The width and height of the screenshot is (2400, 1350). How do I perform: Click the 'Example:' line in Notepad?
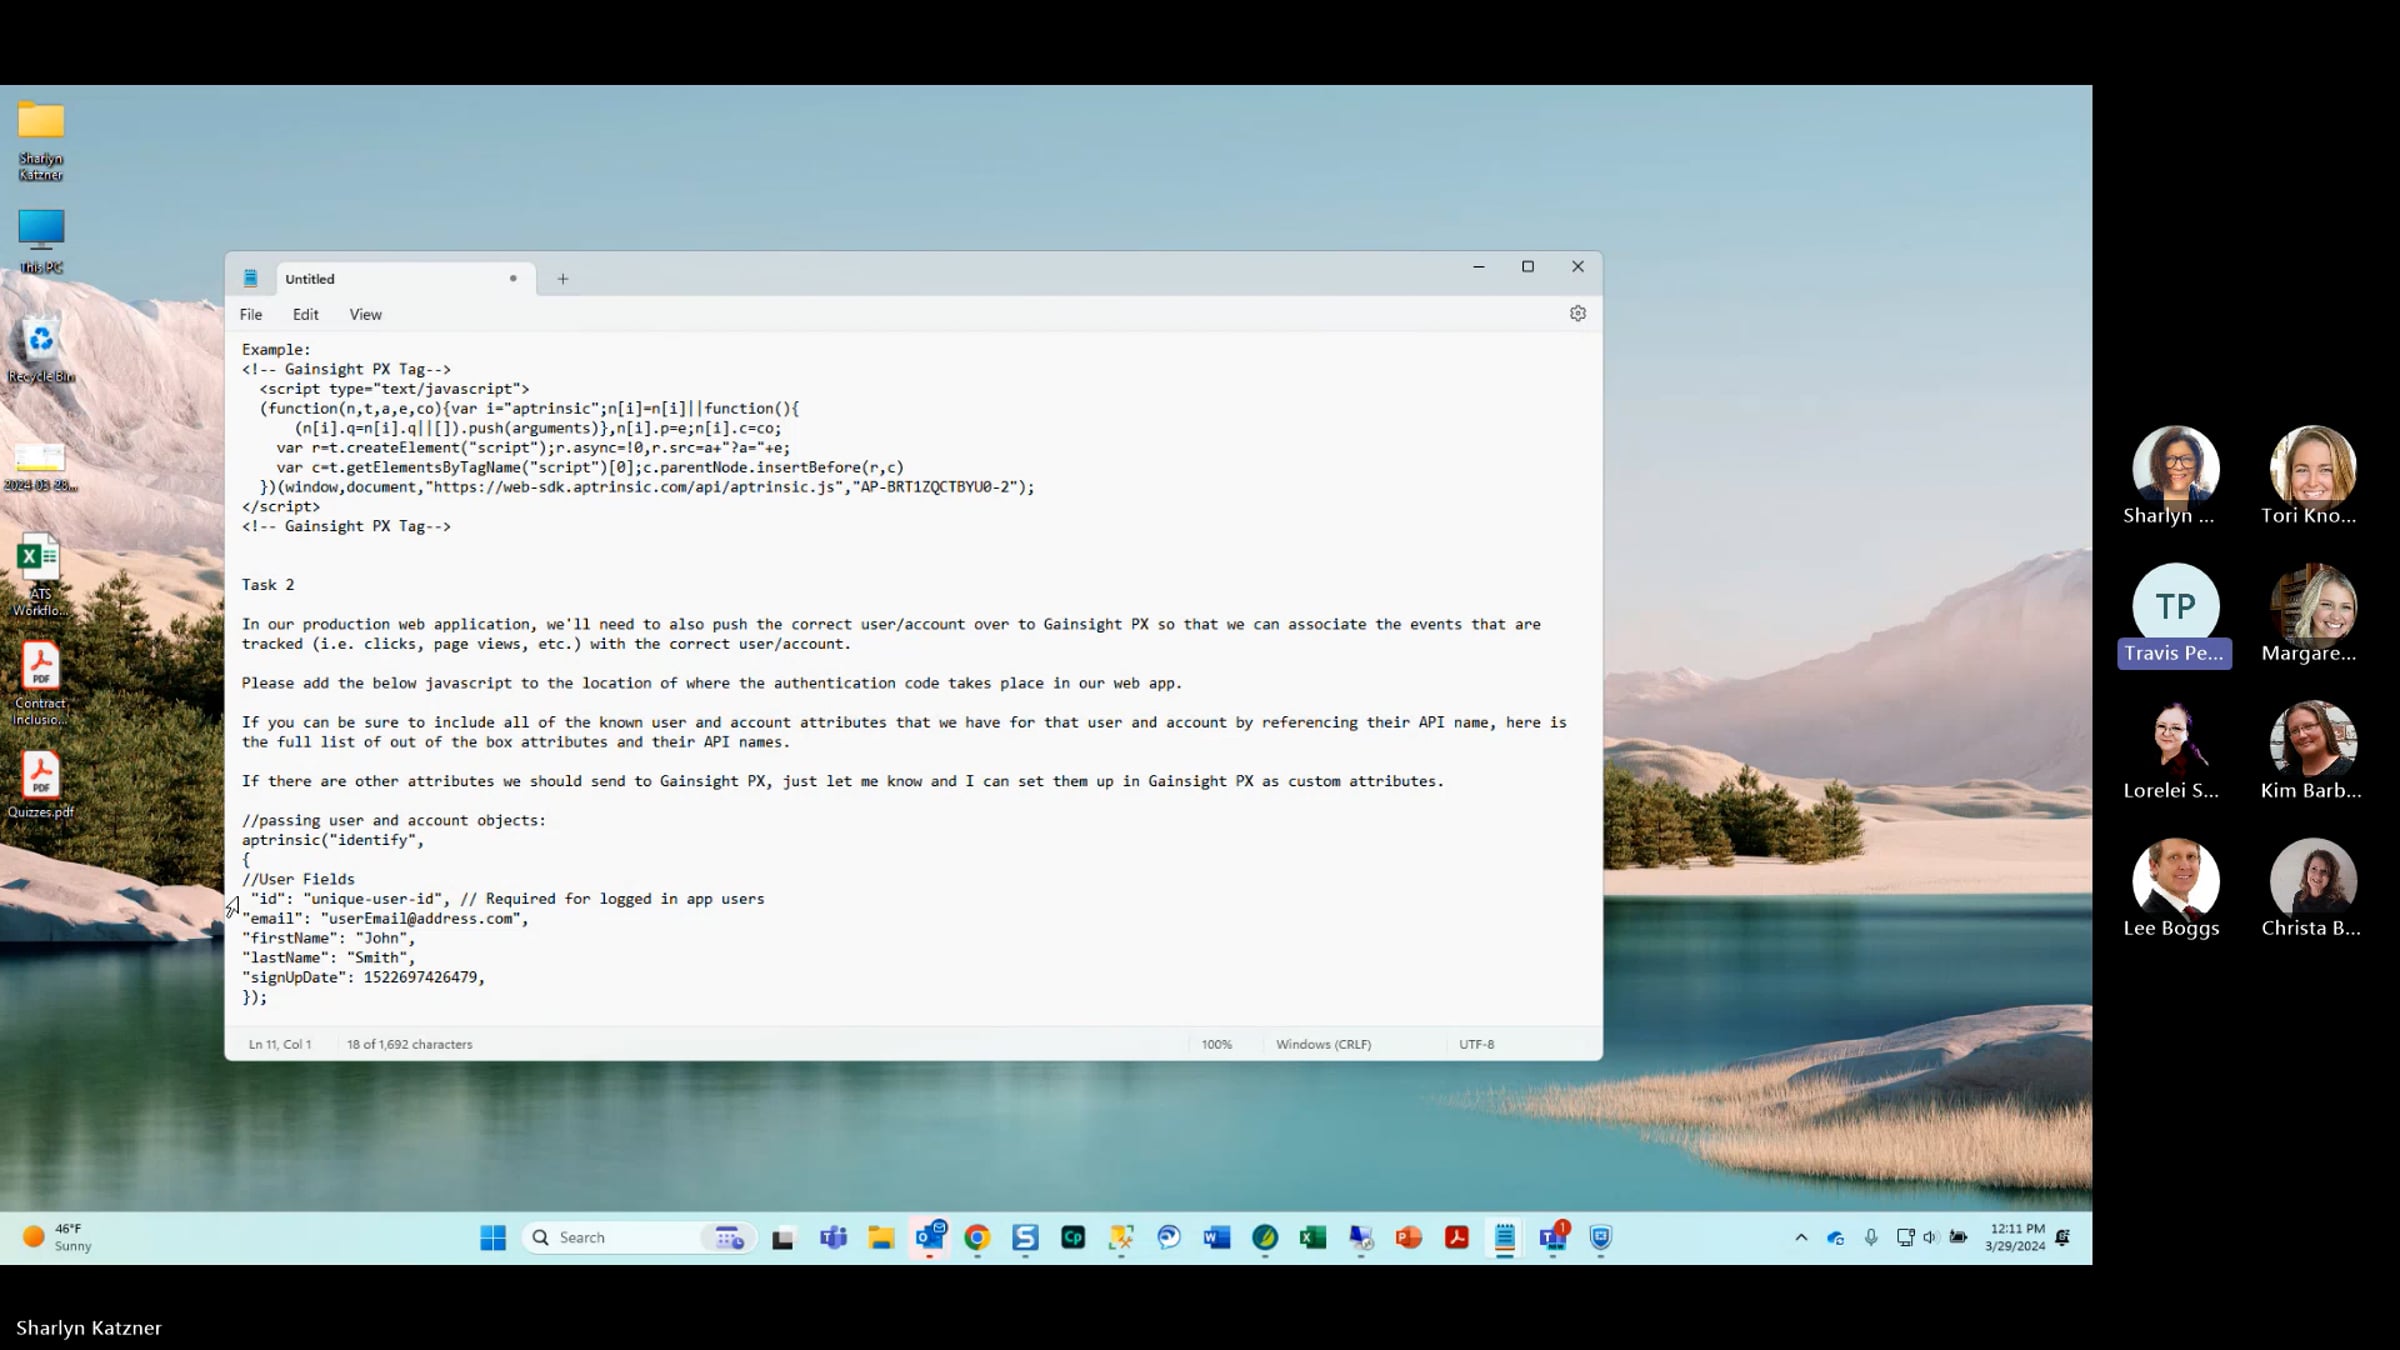(x=276, y=350)
